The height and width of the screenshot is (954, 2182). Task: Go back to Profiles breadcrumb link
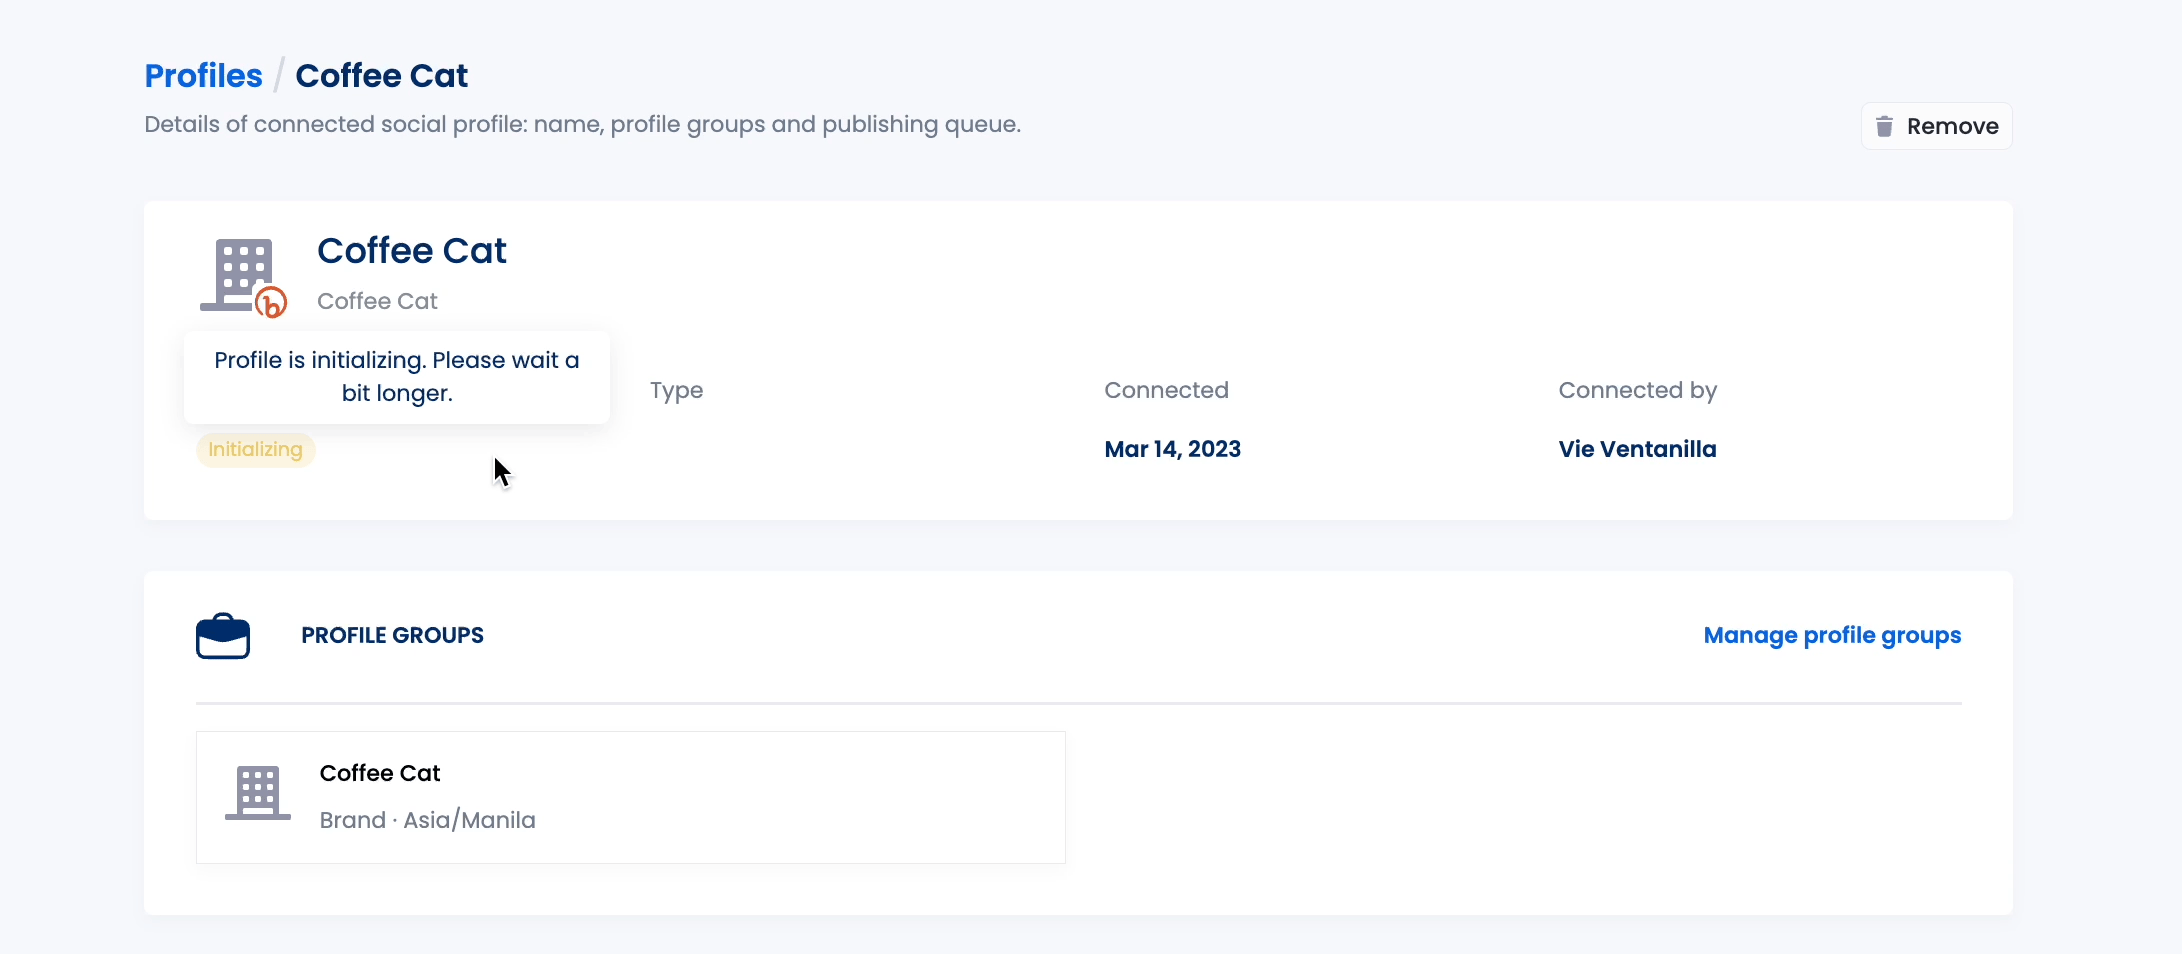click(x=203, y=76)
